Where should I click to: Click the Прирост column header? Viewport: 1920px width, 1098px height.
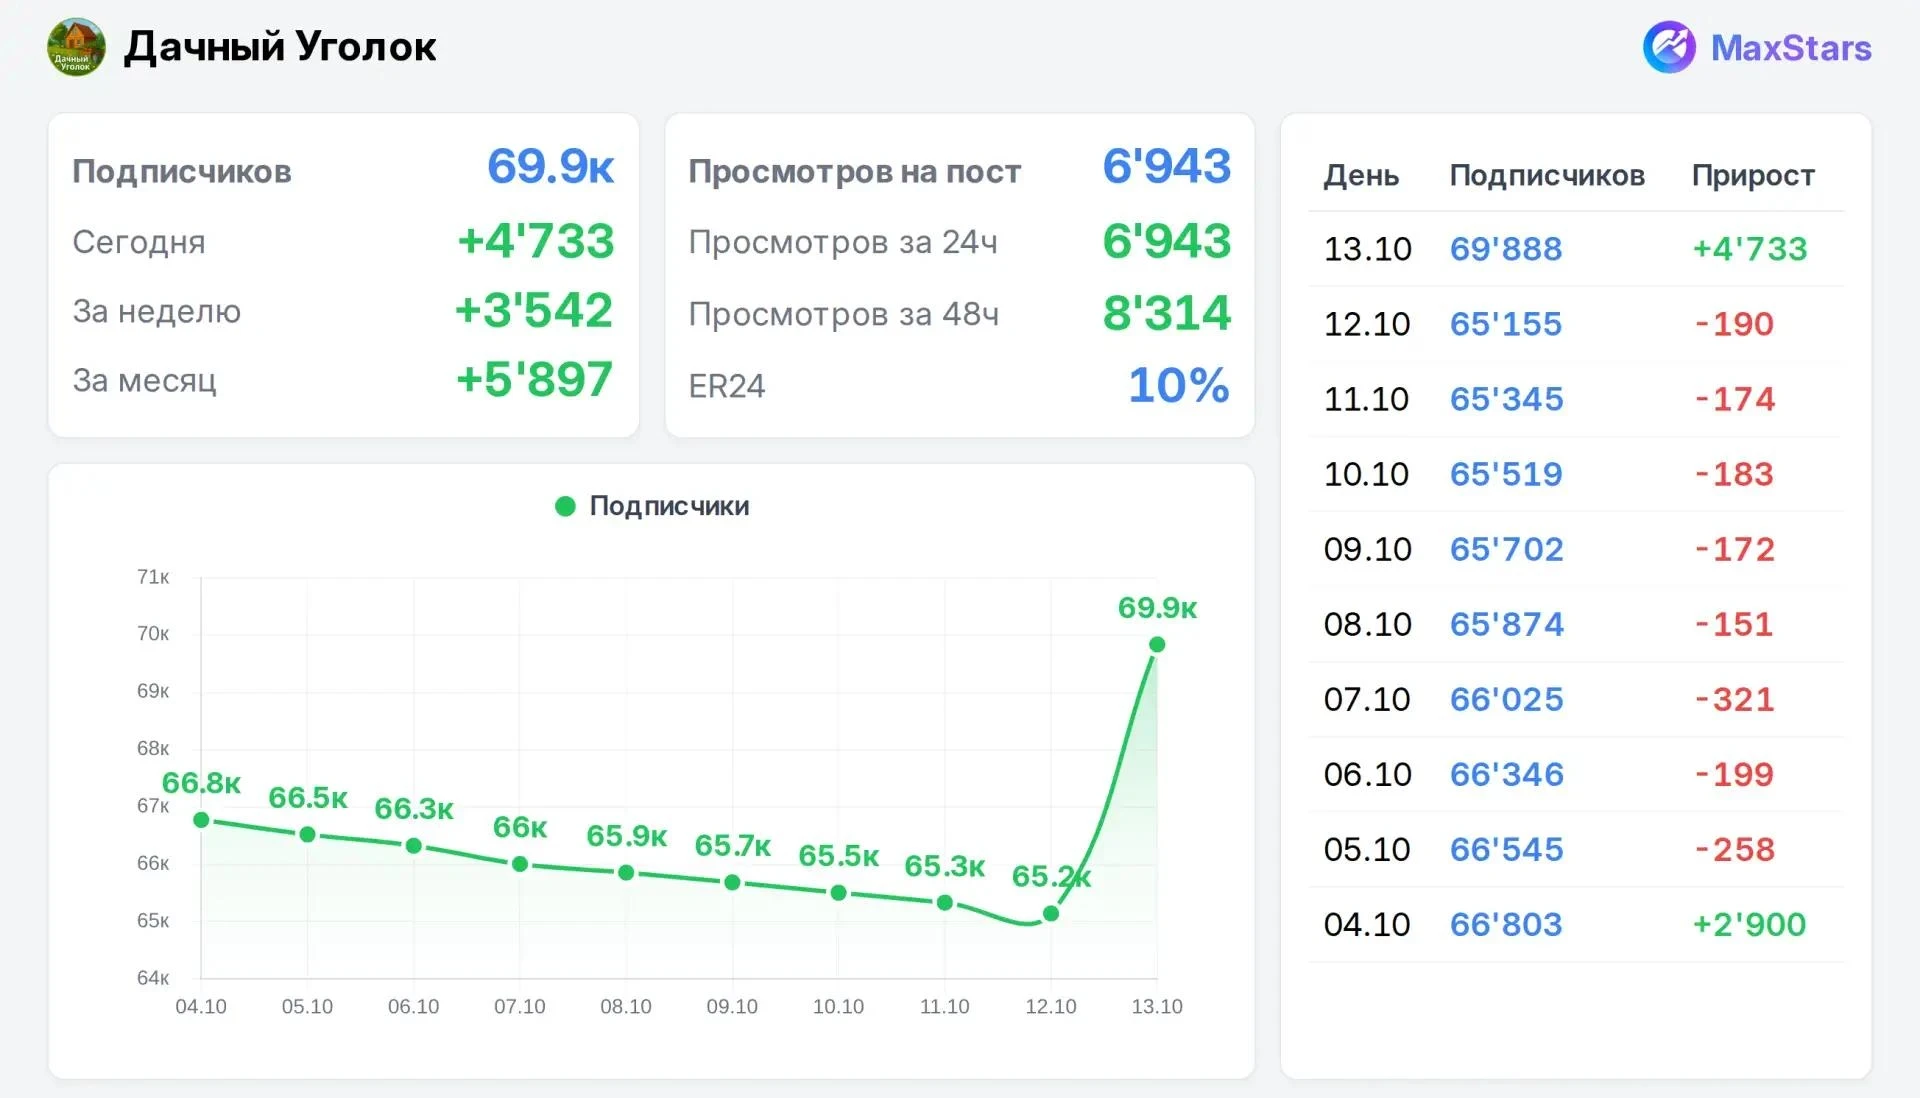click(1753, 175)
